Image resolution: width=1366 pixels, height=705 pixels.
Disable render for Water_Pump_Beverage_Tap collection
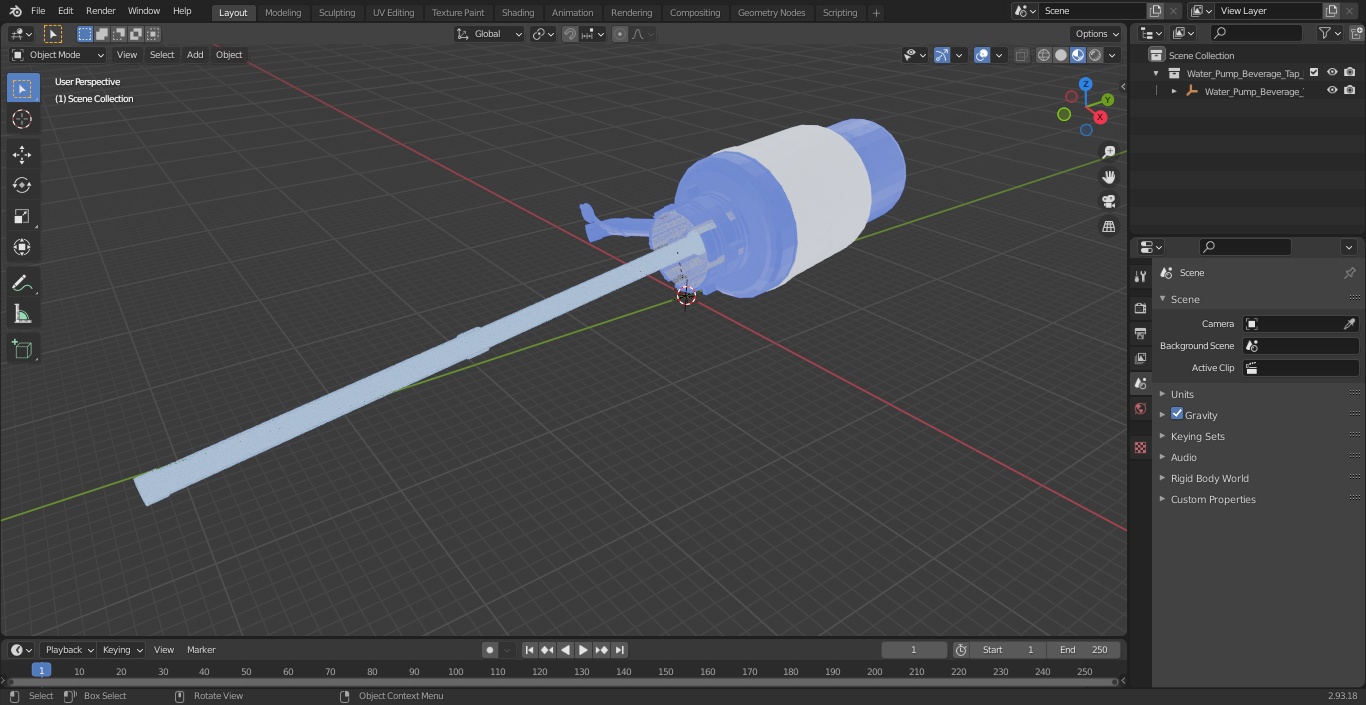coord(1350,72)
